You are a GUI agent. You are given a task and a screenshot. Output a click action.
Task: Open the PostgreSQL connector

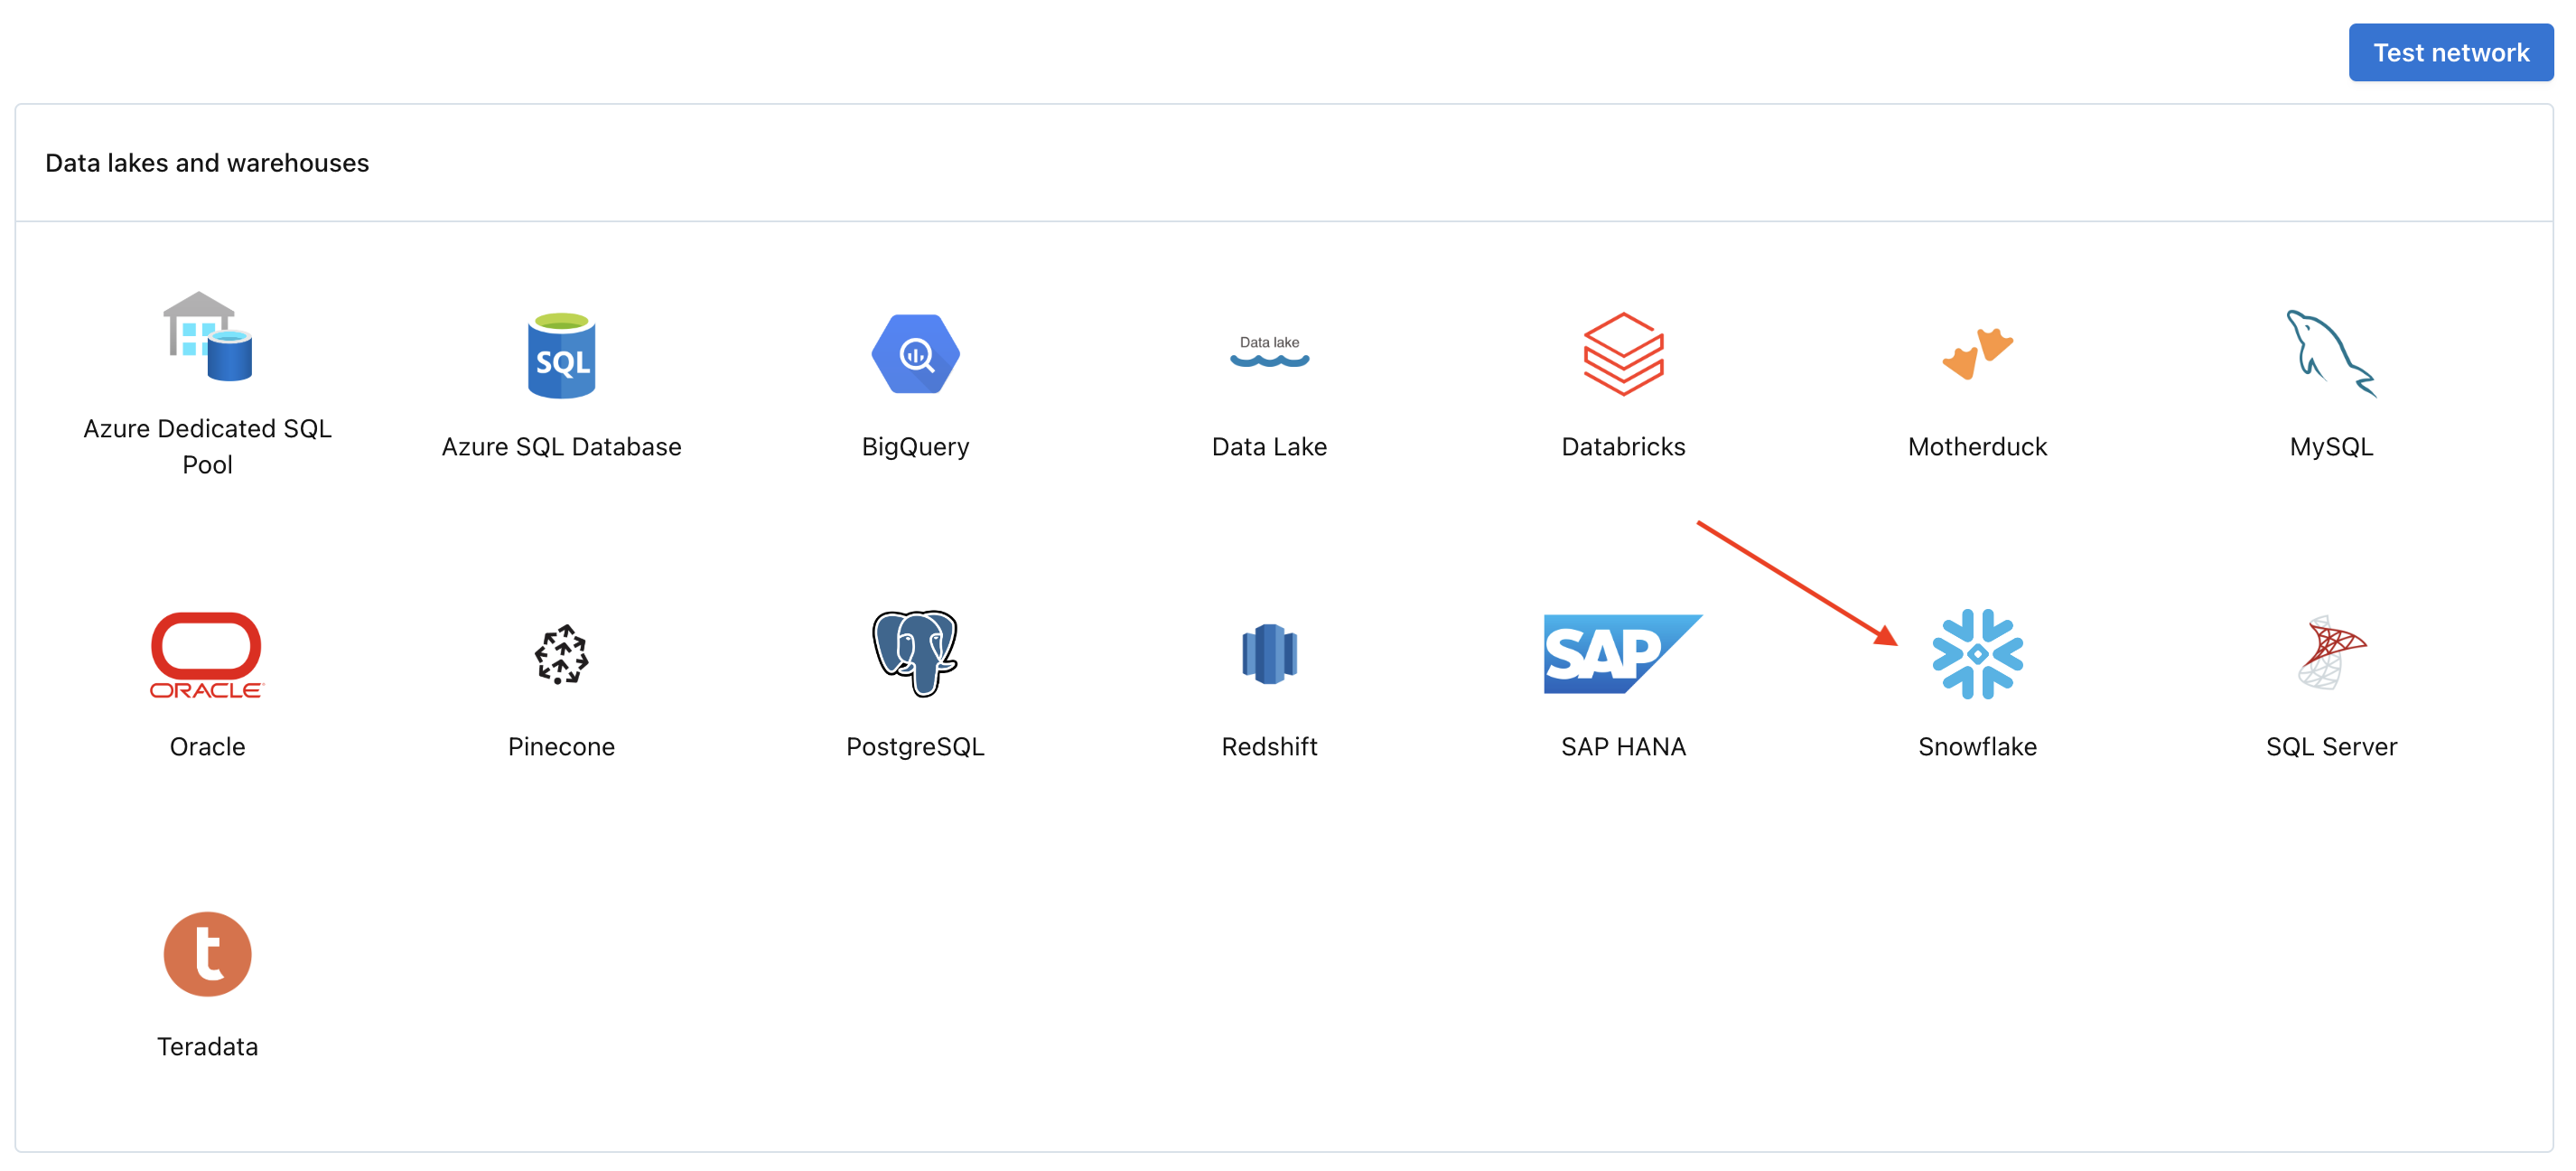coord(913,679)
